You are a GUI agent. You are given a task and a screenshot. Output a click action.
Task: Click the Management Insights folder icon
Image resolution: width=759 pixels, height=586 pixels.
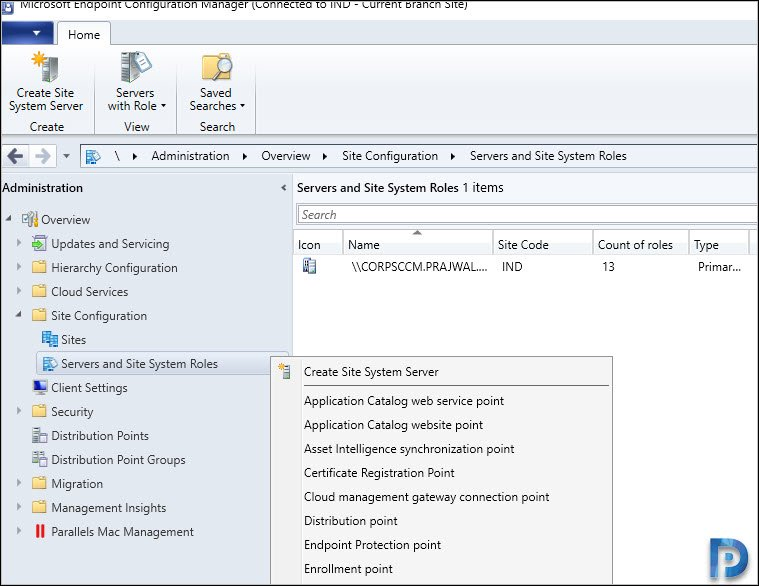coord(39,507)
